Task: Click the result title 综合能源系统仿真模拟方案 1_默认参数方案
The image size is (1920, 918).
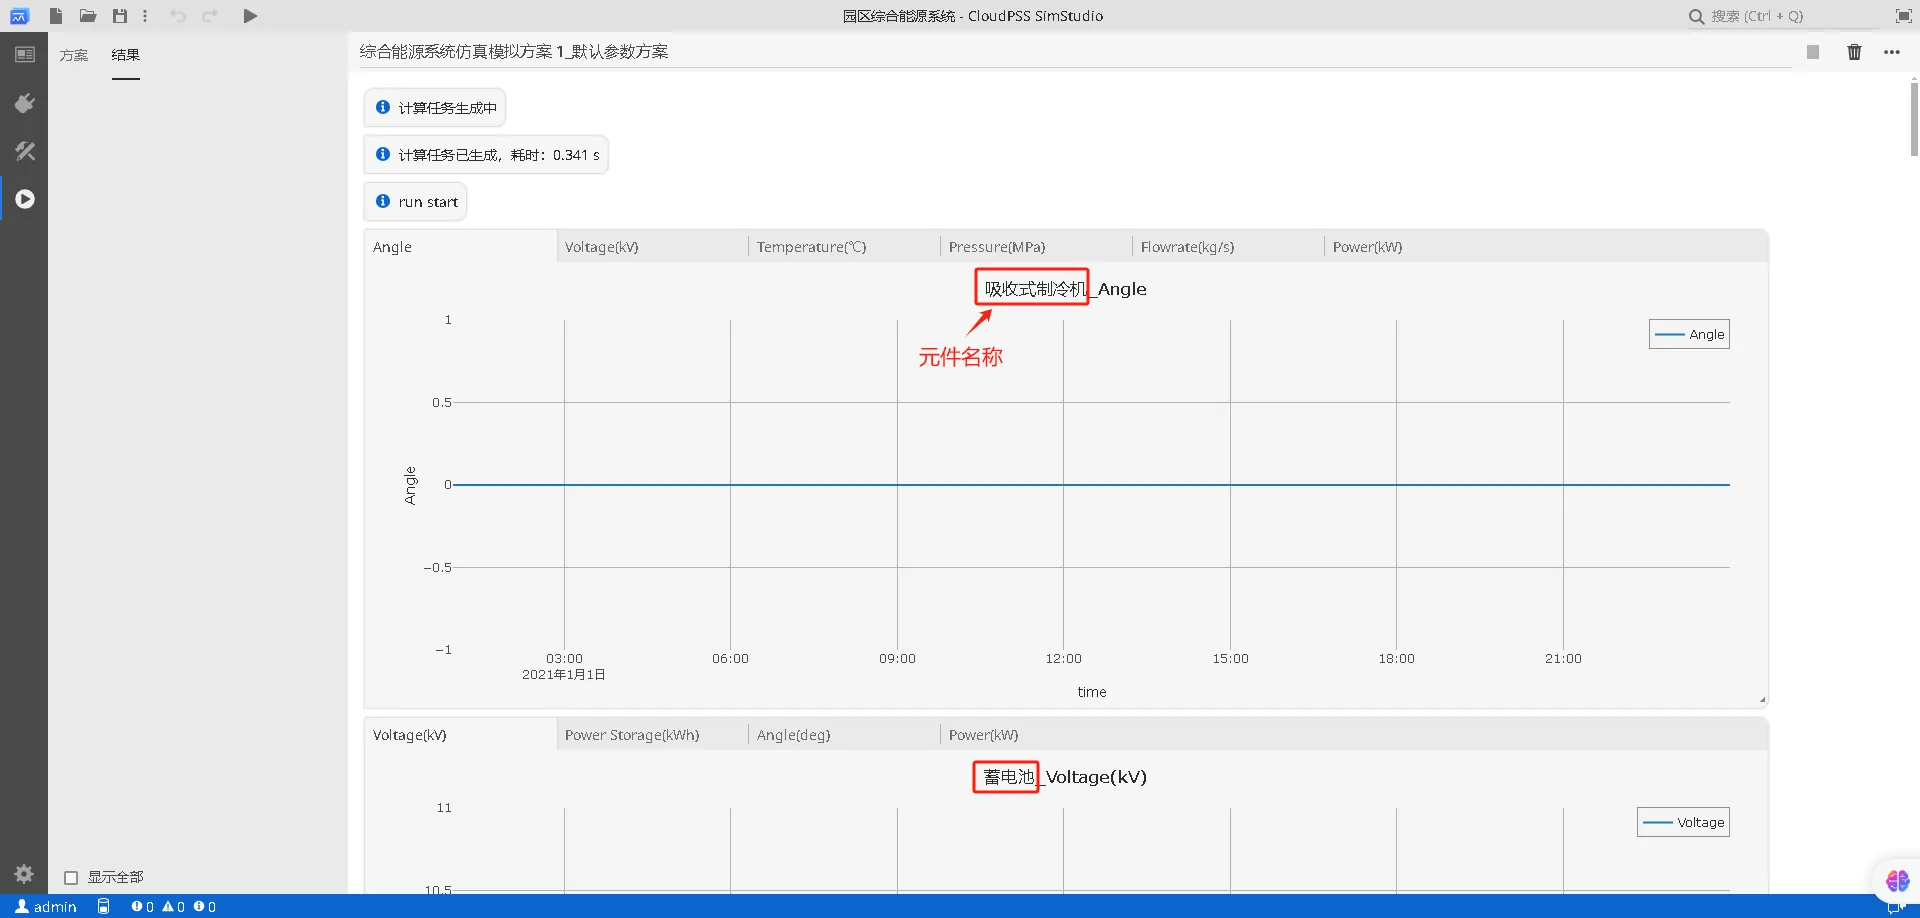Action: (x=514, y=52)
